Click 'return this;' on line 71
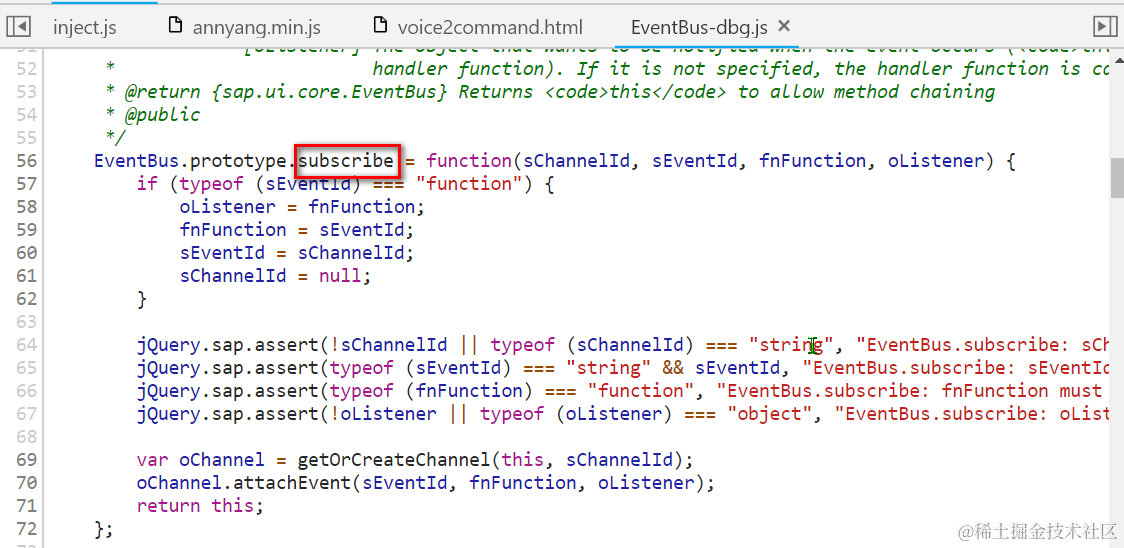 click(201, 505)
